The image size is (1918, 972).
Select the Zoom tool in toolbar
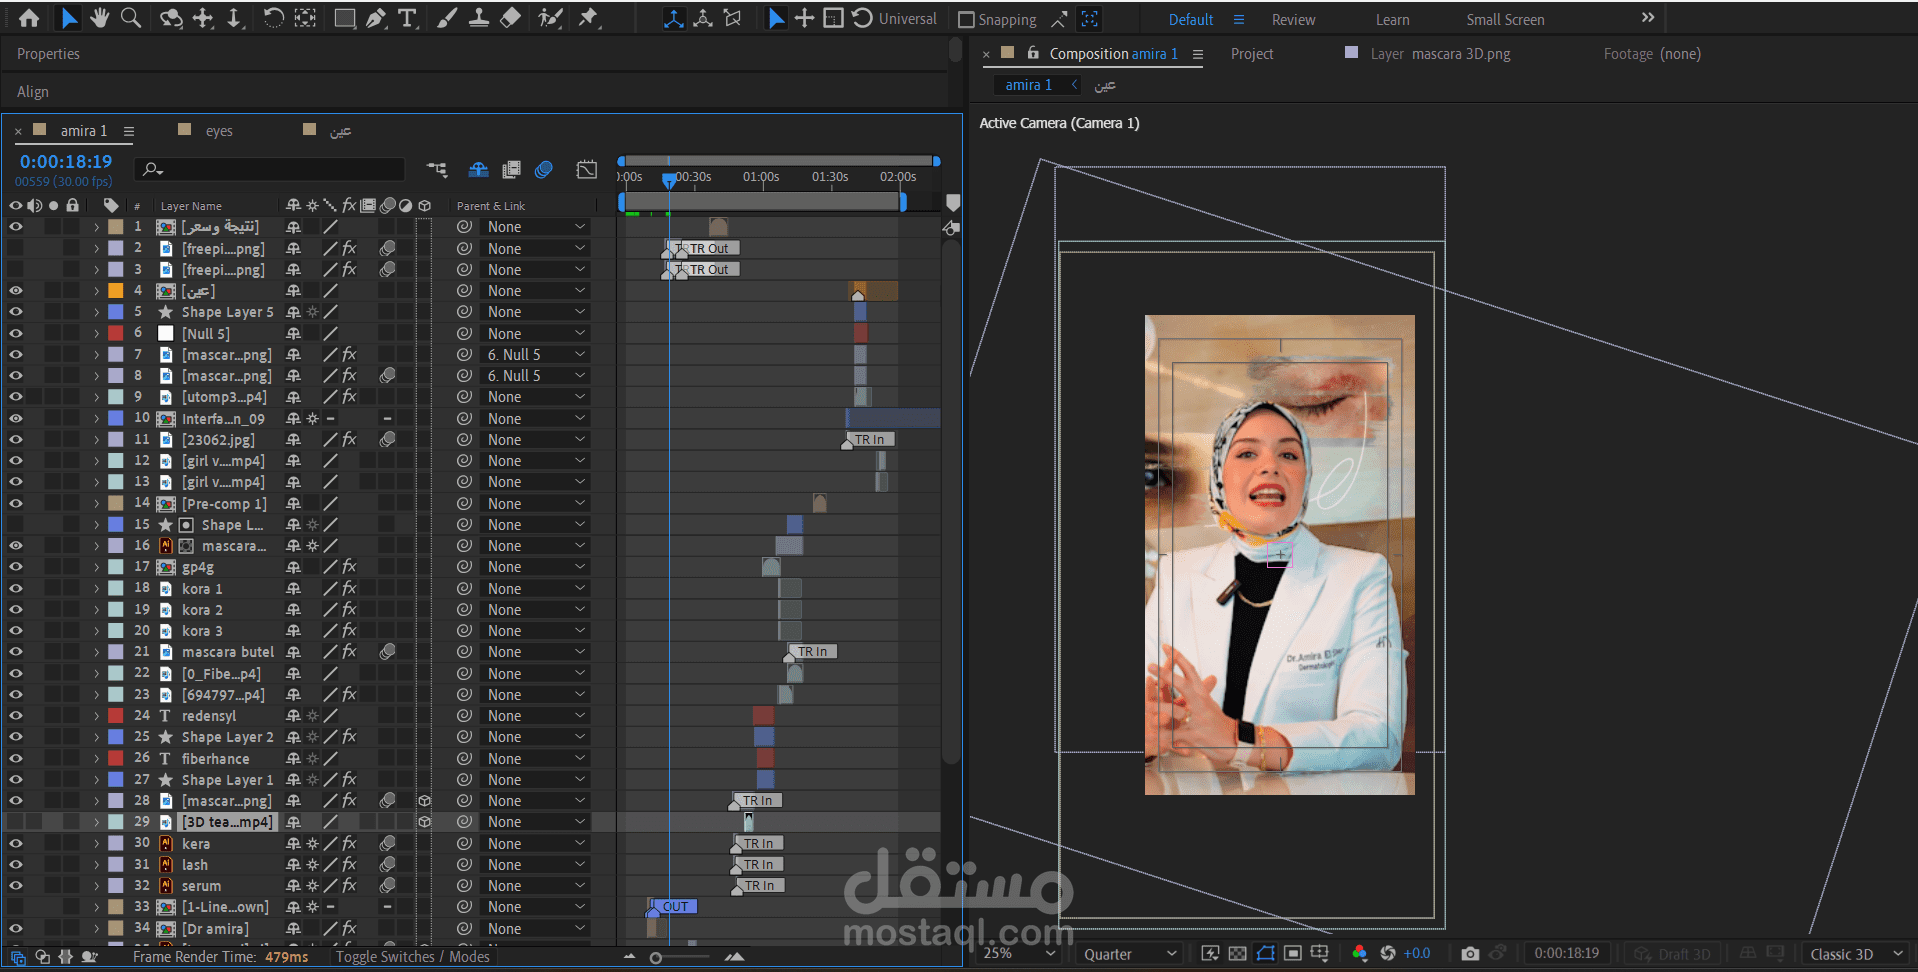[130, 18]
